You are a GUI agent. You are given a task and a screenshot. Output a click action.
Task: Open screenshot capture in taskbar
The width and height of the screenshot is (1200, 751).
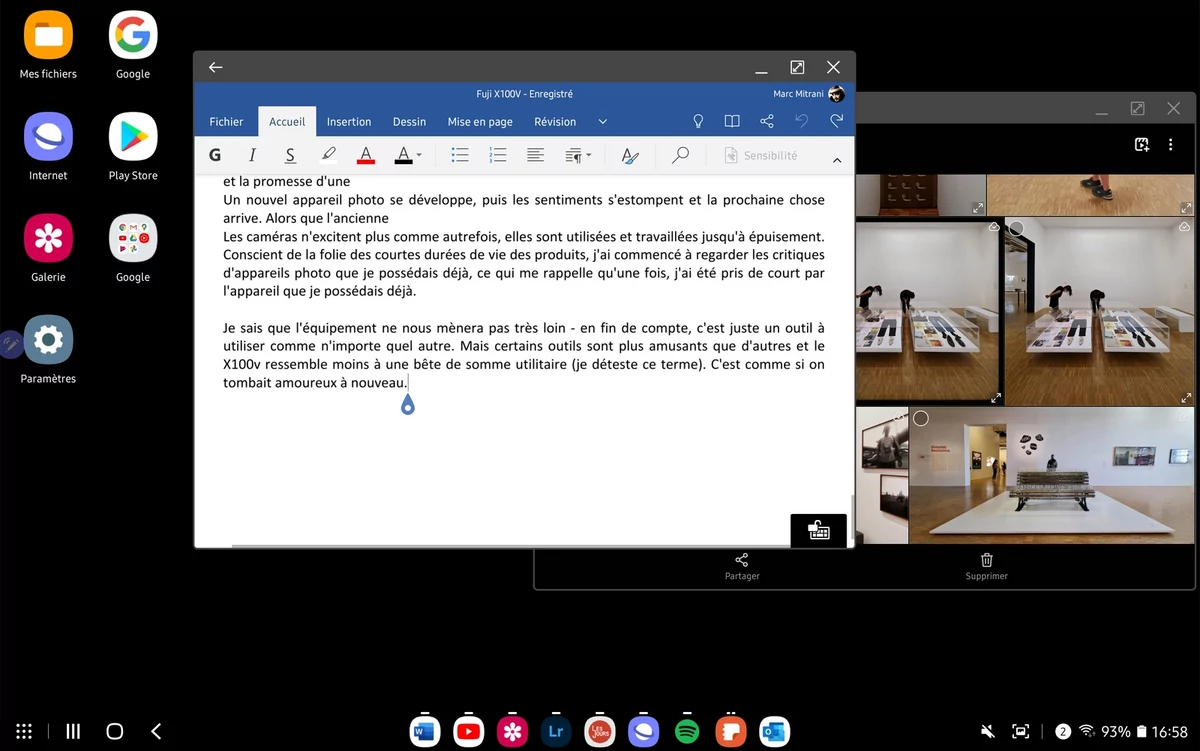[1021, 731]
